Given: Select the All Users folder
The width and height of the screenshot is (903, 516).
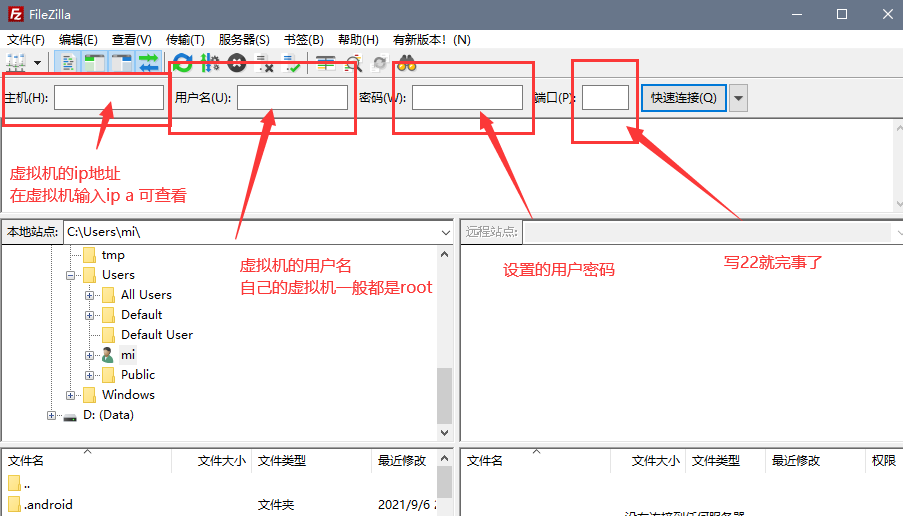Looking at the screenshot, I should point(146,295).
